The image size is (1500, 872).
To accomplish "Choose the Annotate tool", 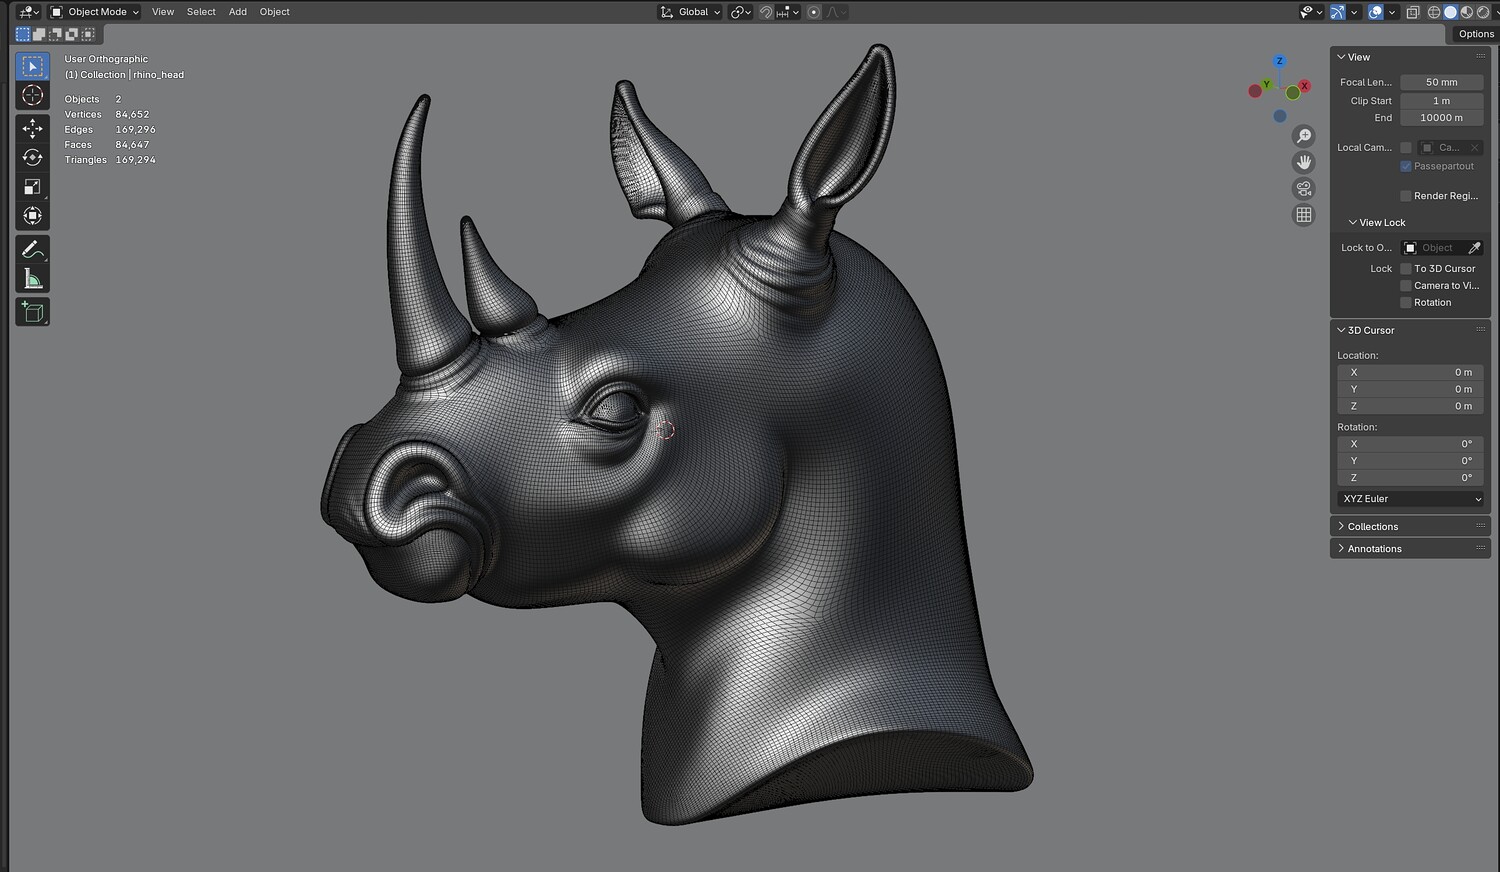I will tap(33, 249).
